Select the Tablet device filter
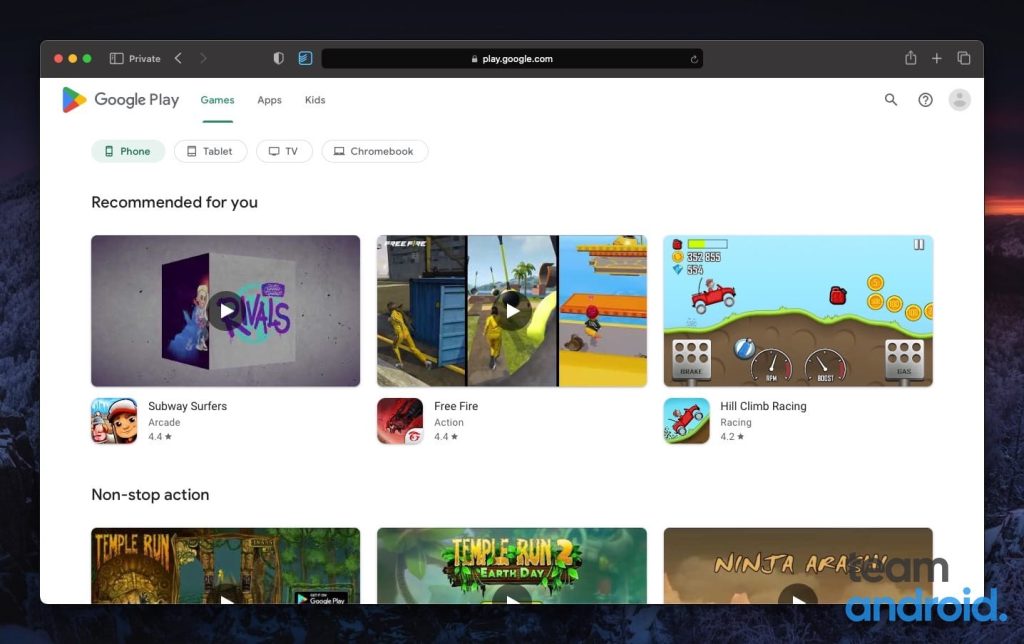The width and height of the screenshot is (1024, 644). (x=210, y=152)
